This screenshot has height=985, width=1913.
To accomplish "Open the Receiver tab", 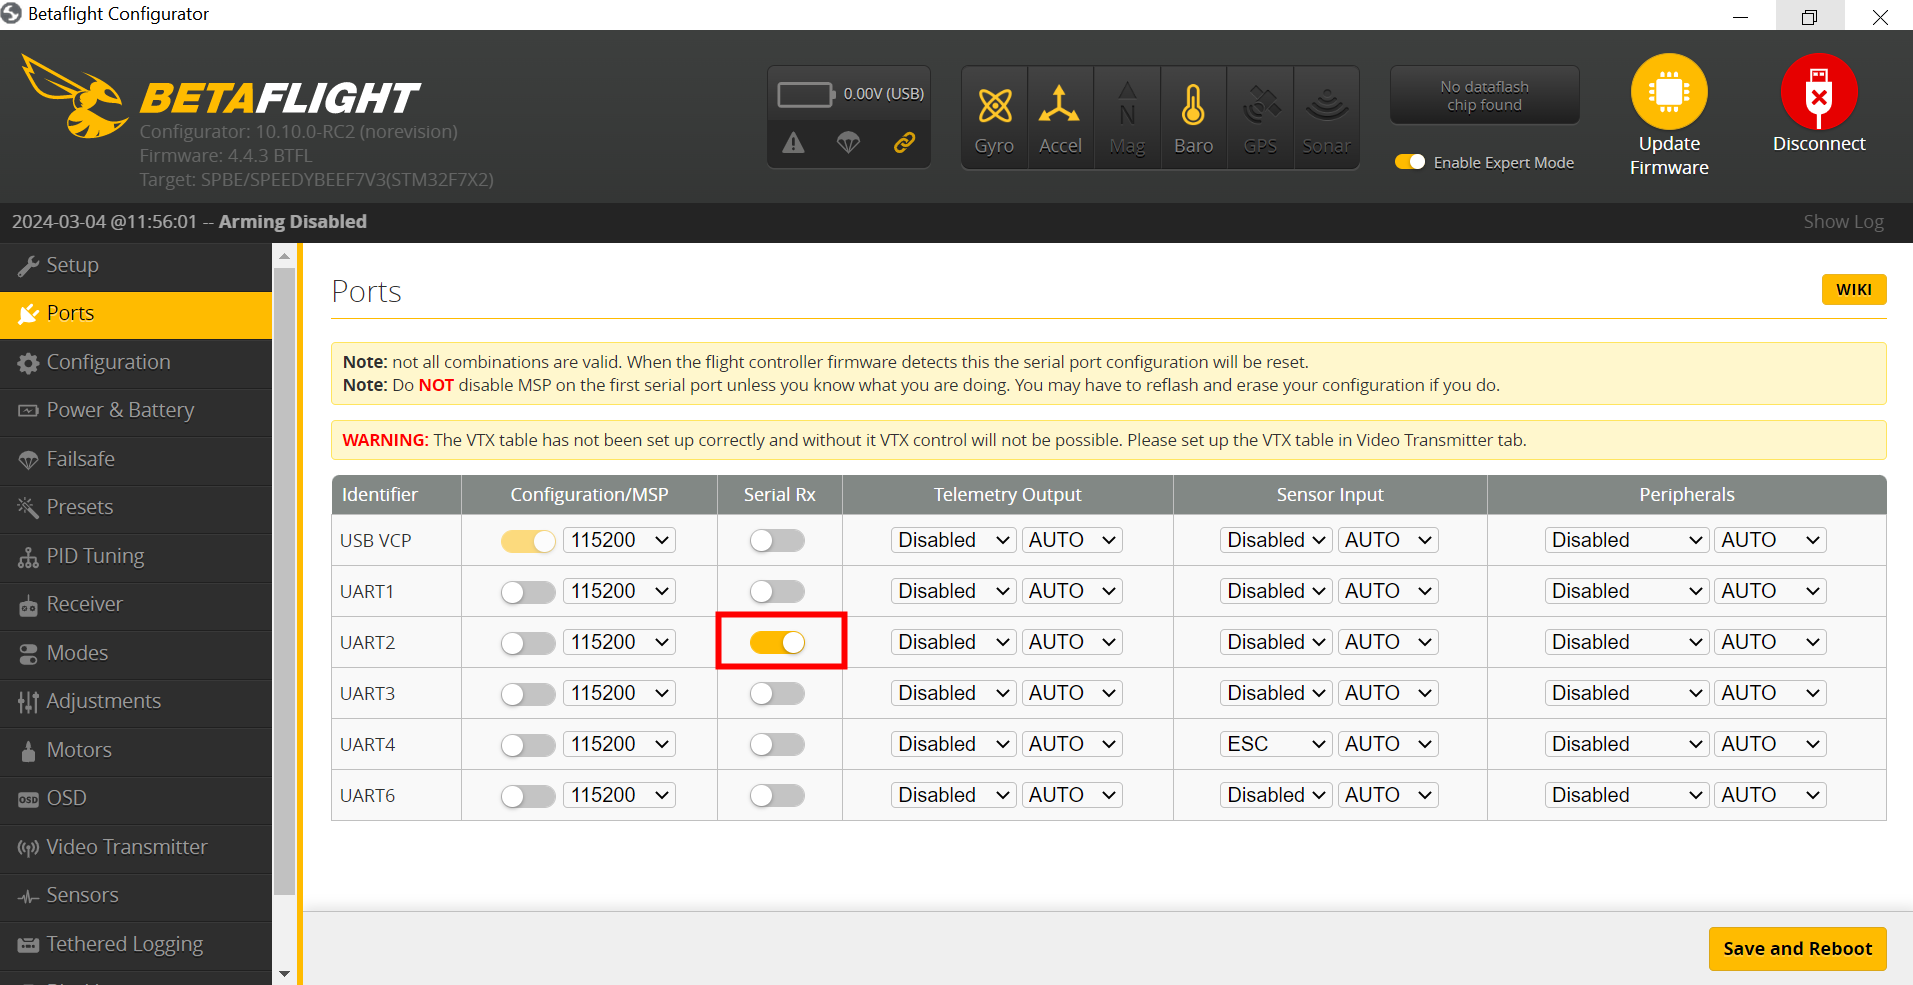I will (136, 605).
